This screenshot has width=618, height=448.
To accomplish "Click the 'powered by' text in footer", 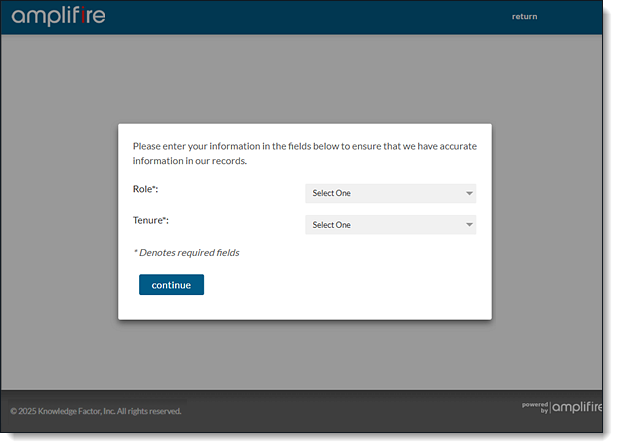I will coord(536,407).
